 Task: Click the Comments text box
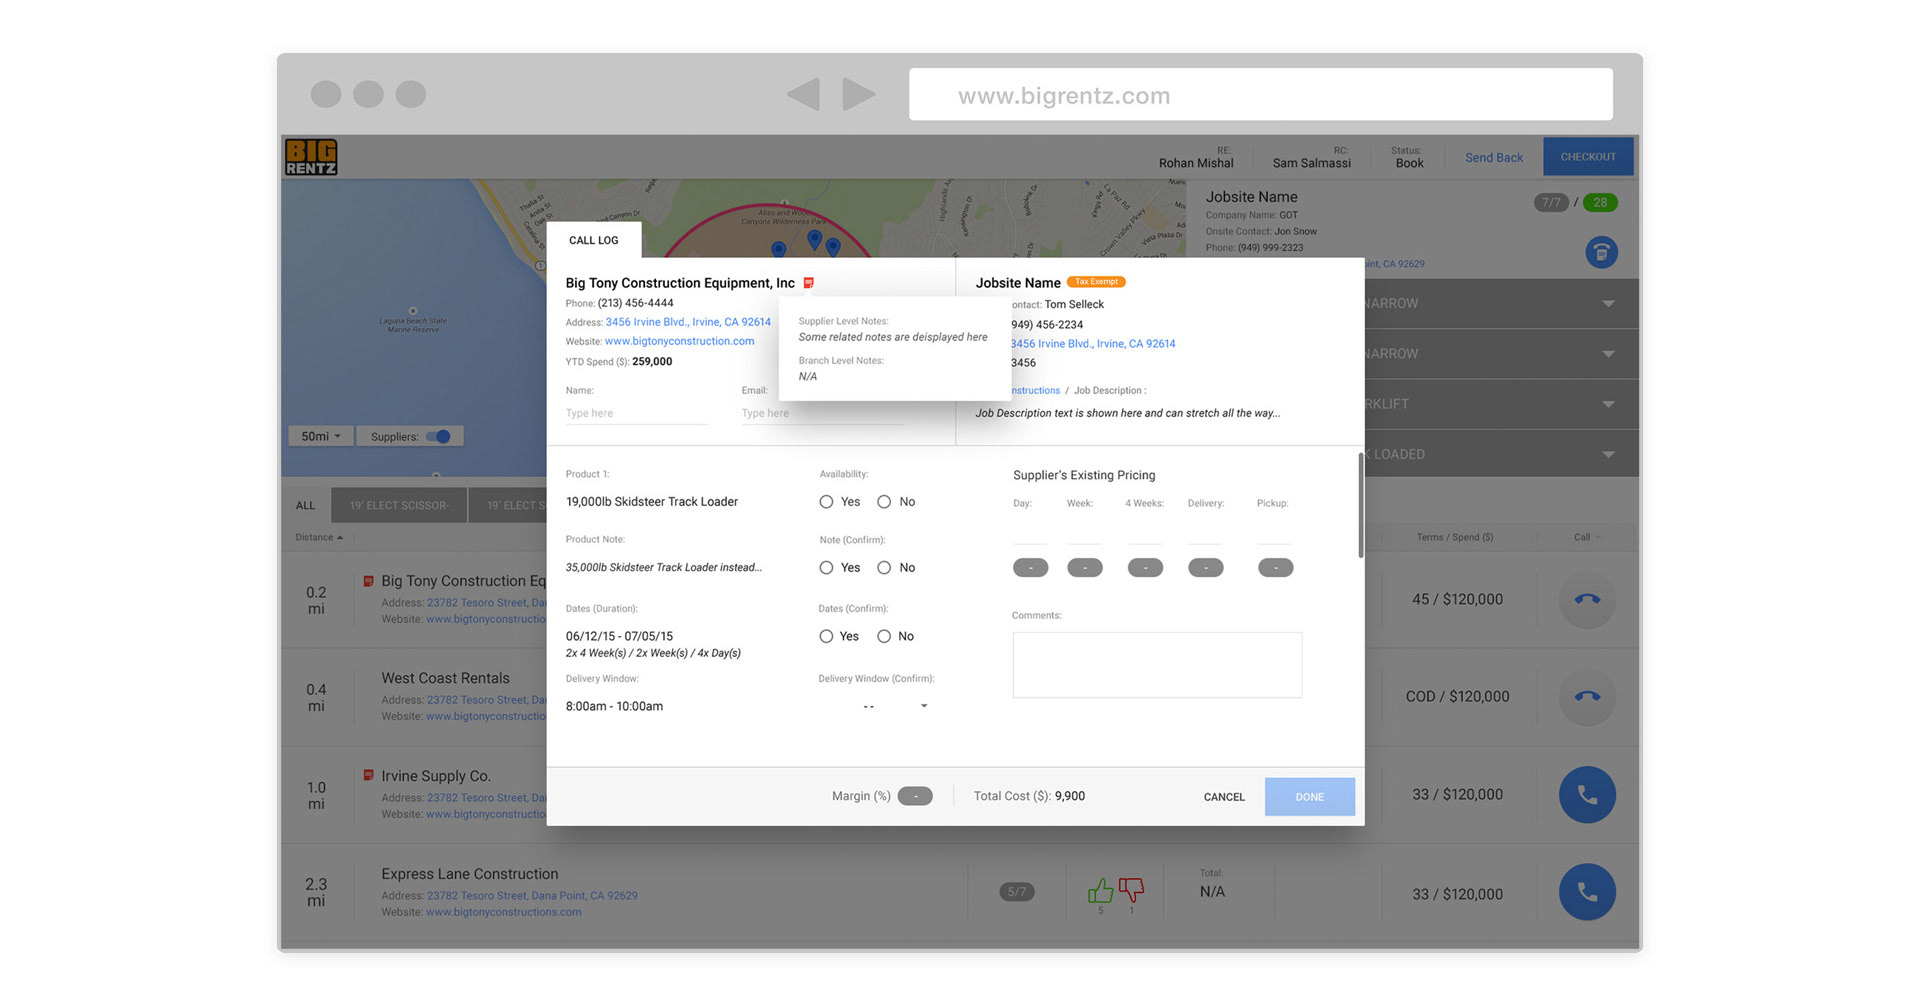[x=1157, y=665]
